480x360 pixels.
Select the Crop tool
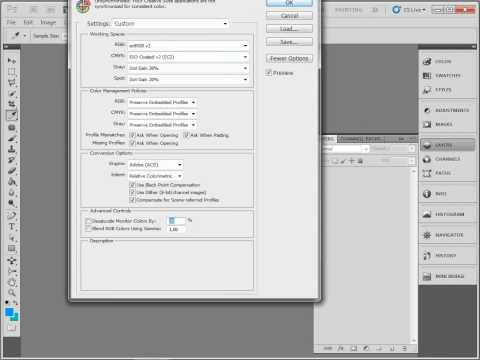[x=12, y=104]
